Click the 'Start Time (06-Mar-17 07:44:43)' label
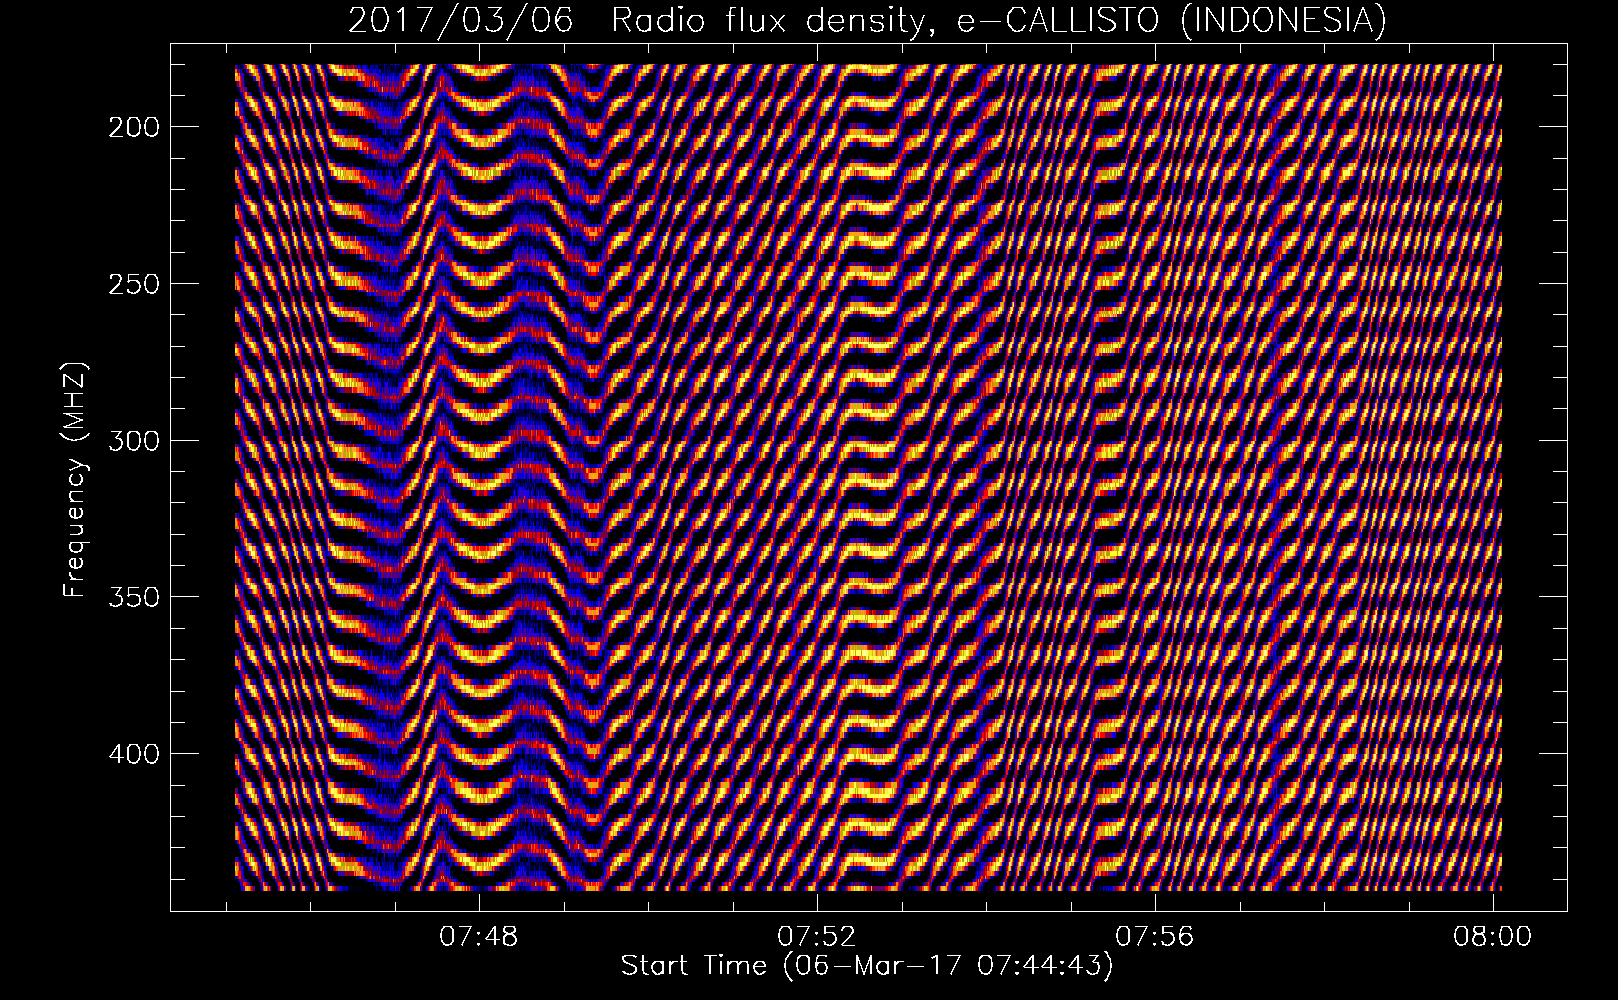The width and height of the screenshot is (1618, 1000). [867, 966]
